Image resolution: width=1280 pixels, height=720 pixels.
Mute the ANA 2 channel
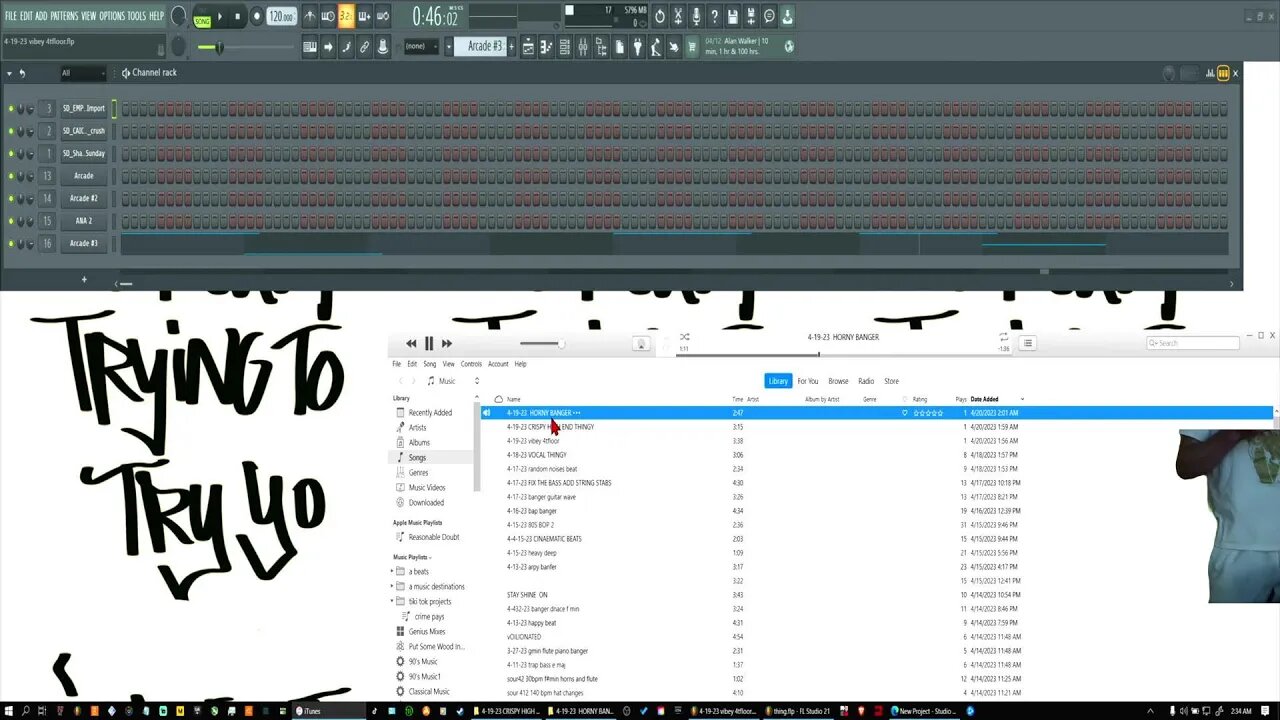click(11, 221)
